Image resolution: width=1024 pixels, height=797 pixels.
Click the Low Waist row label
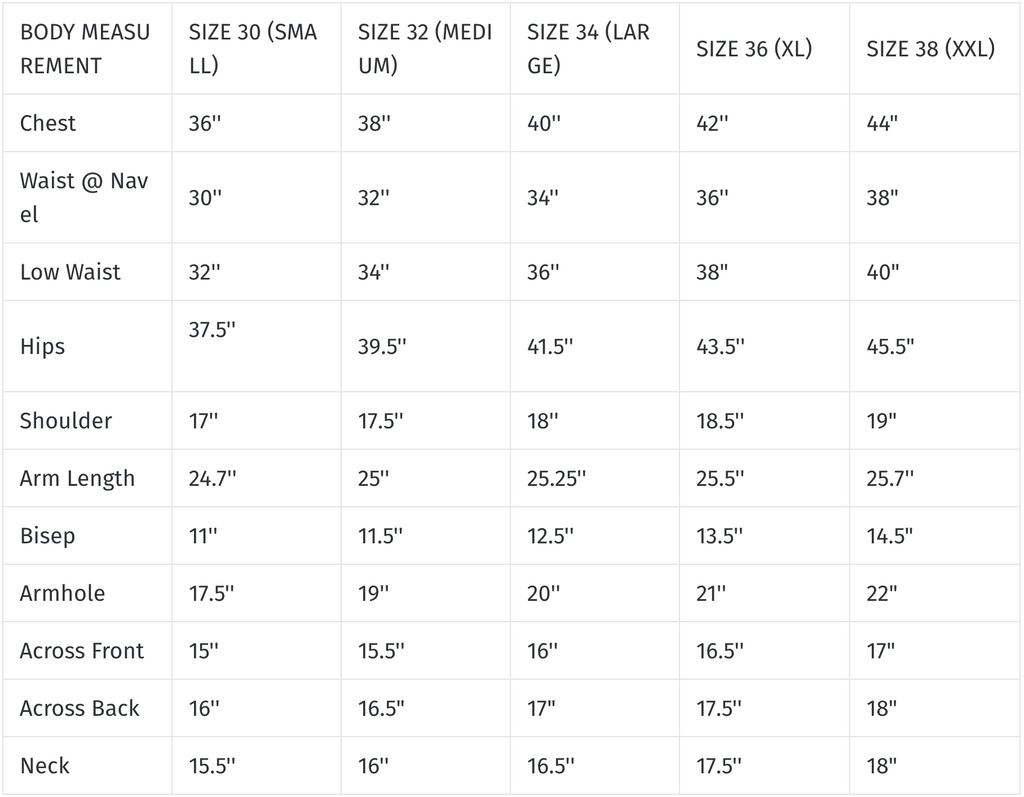(x=70, y=272)
